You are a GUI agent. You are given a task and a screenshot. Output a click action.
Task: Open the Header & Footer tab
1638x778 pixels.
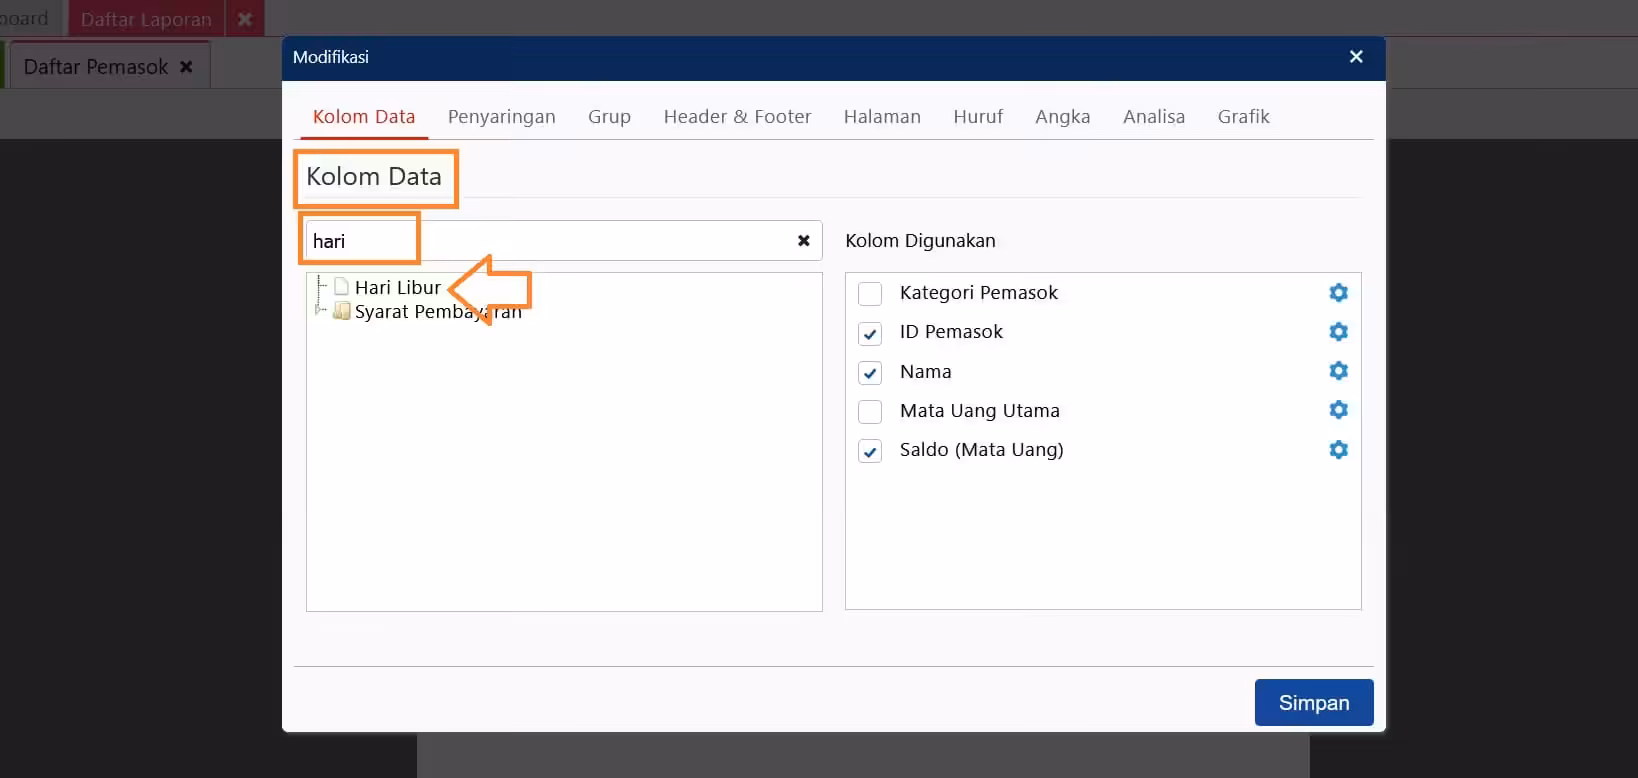pyautogui.click(x=737, y=117)
